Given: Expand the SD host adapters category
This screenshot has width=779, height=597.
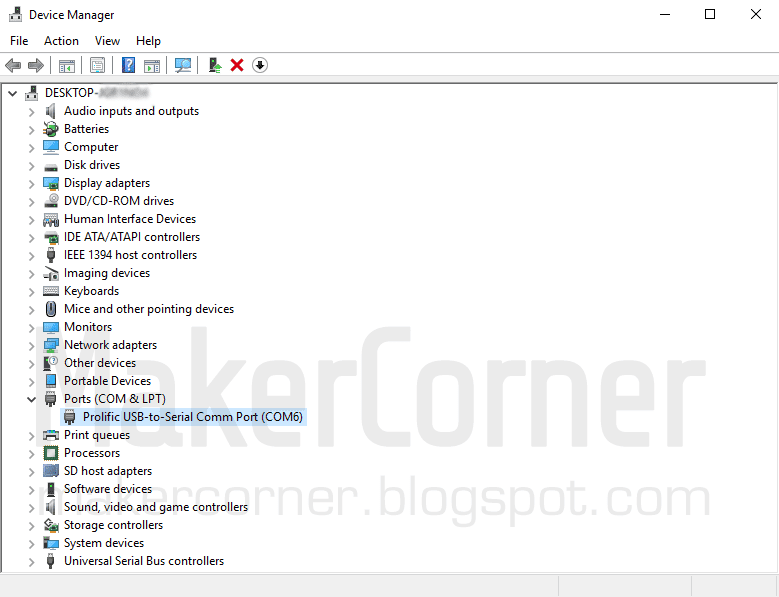Looking at the screenshot, I should point(31,471).
